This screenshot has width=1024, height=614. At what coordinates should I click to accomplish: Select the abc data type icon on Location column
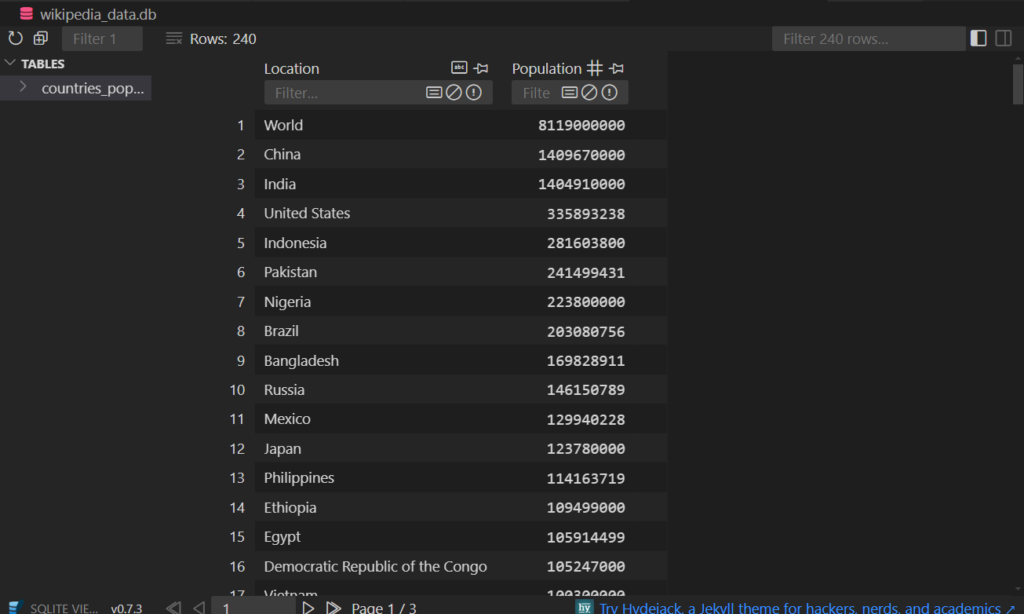[x=459, y=67]
